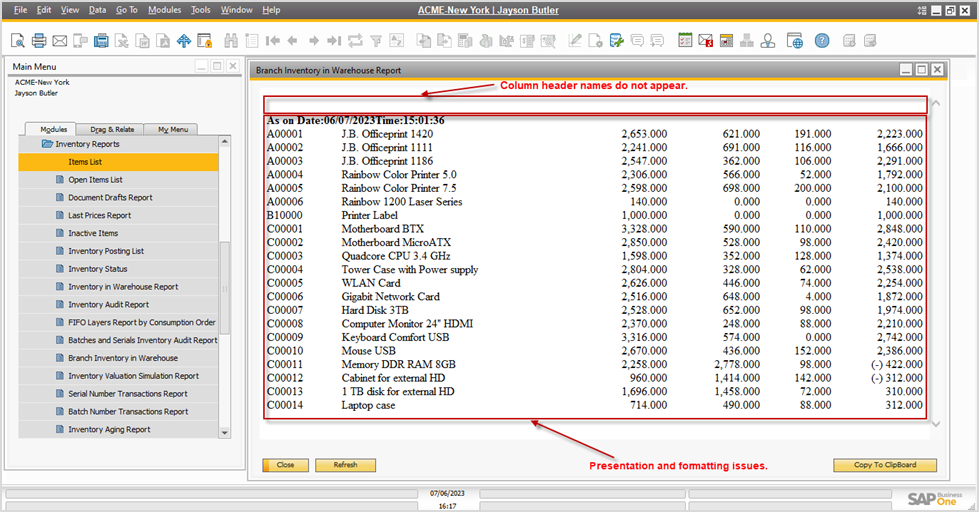This screenshot has height=512, width=979.
Task: Click the Print Preview toolbar icon
Action: [x=18, y=41]
